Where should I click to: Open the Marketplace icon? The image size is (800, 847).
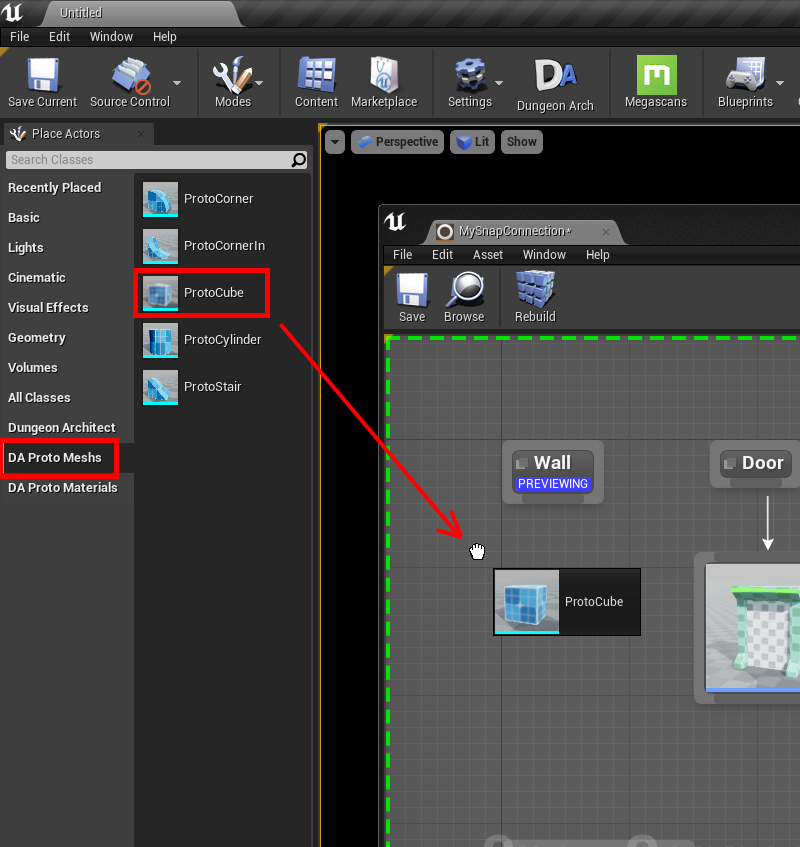coord(384,76)
